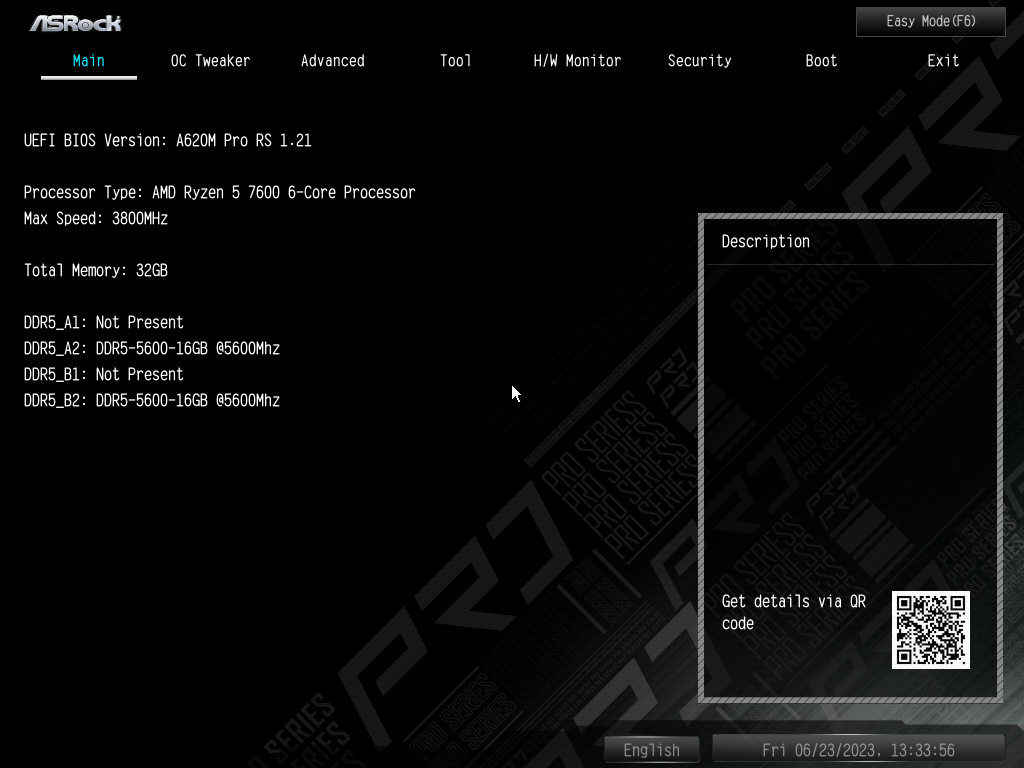1024x768 pixels.
Task: Click the Processor Type AMD Ryzen 5 line
Action: [x=219, y=193]
